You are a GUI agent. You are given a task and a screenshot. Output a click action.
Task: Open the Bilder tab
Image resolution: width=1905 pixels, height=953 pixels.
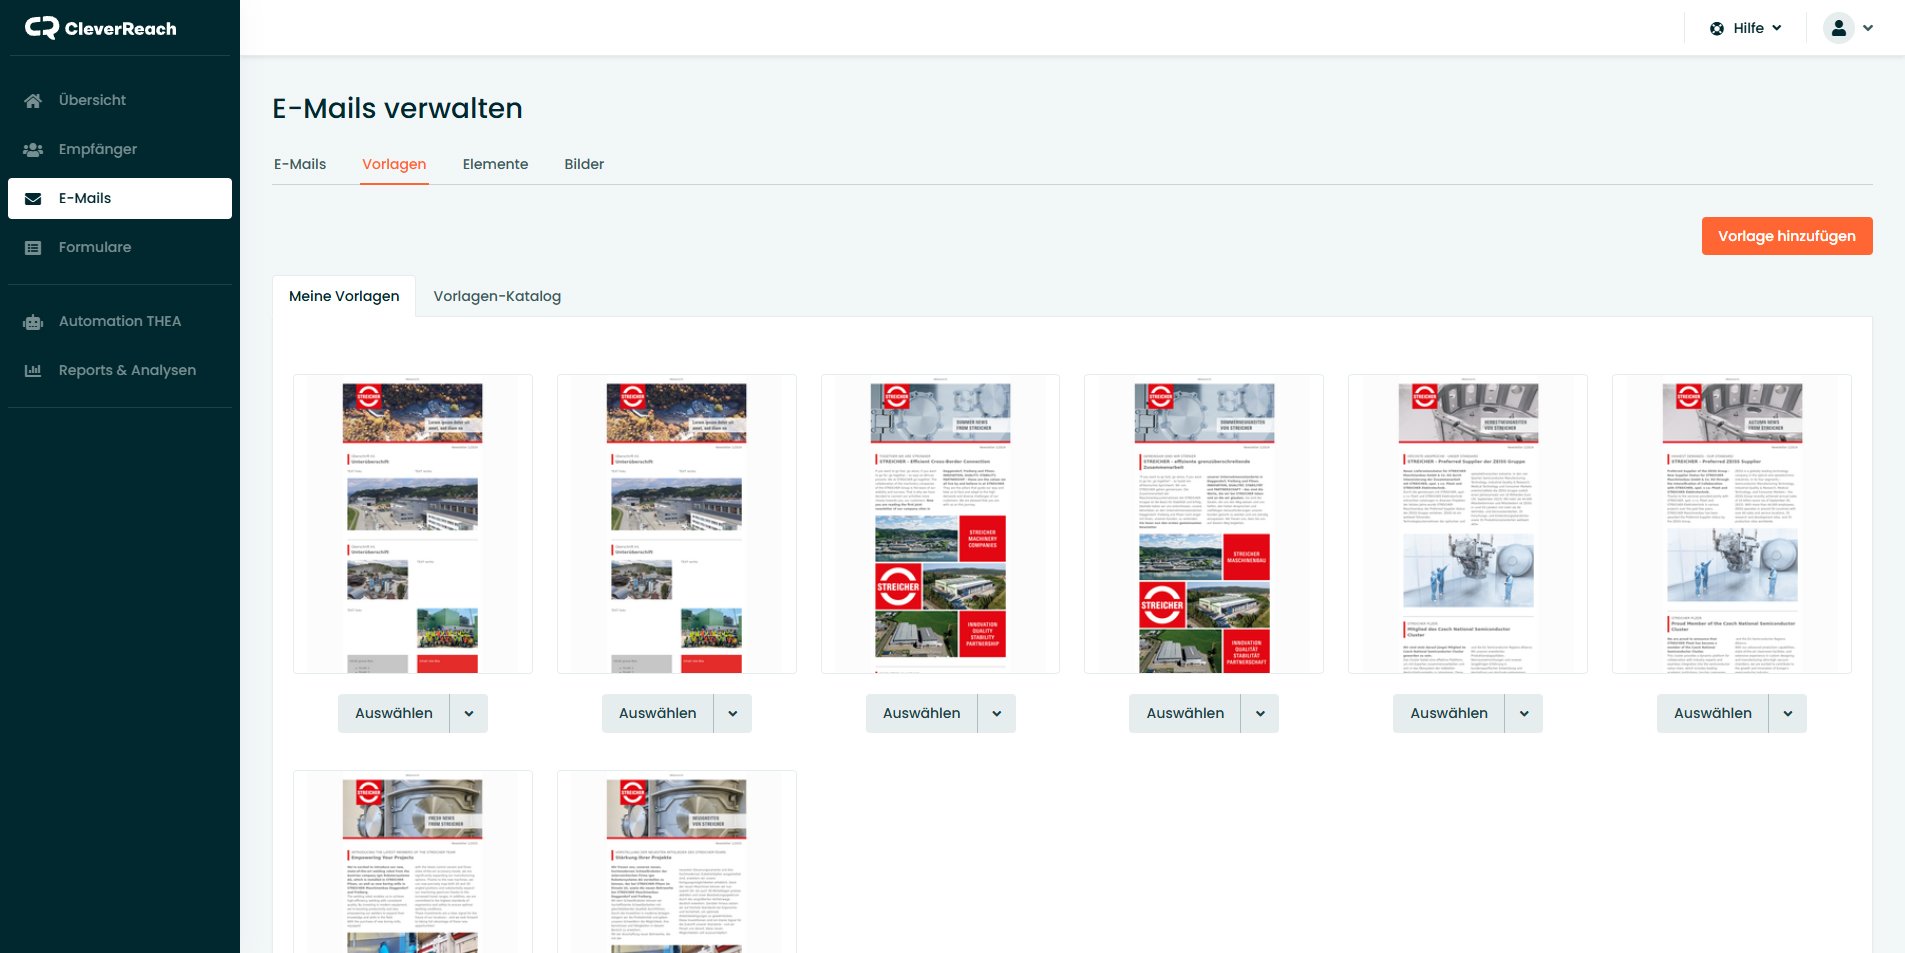tap(584, 164)
